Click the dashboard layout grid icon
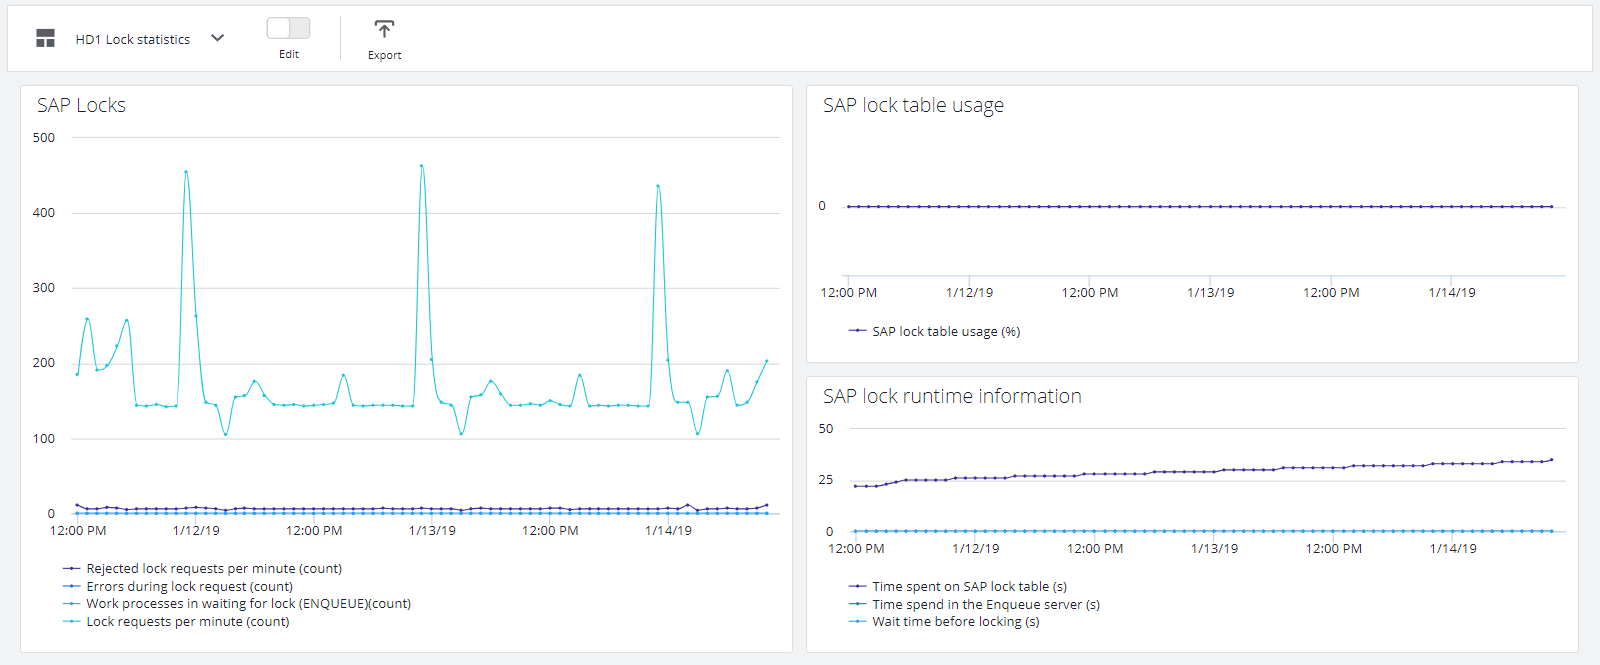This screenshot has width=1600, height=665. click(x=45, y=38)
